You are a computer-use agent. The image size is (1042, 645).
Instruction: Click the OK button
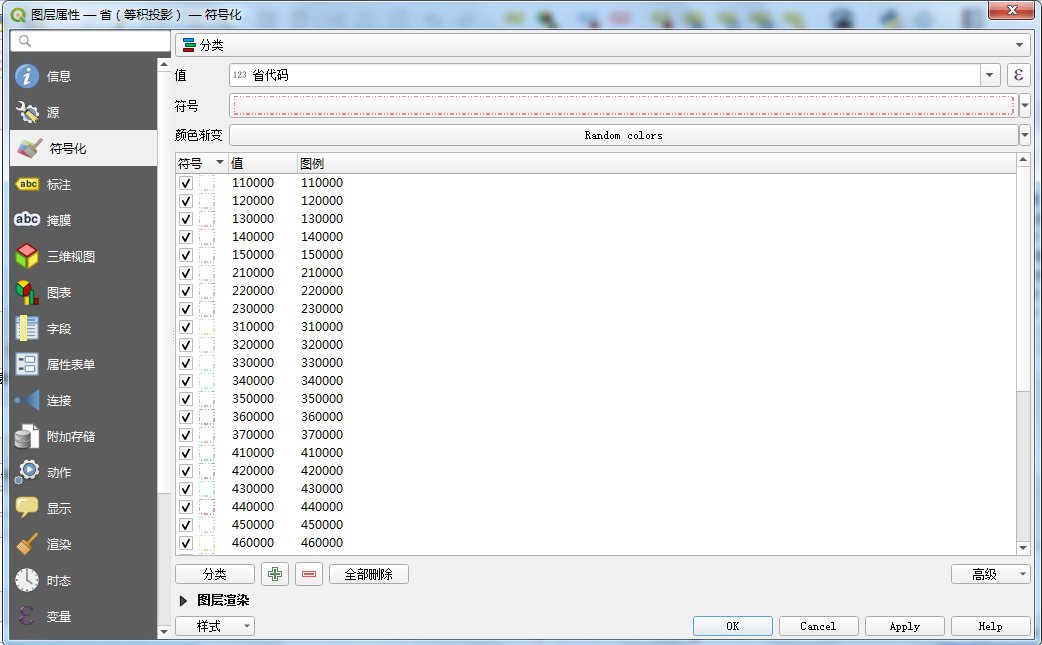click(x=732, y=626)
